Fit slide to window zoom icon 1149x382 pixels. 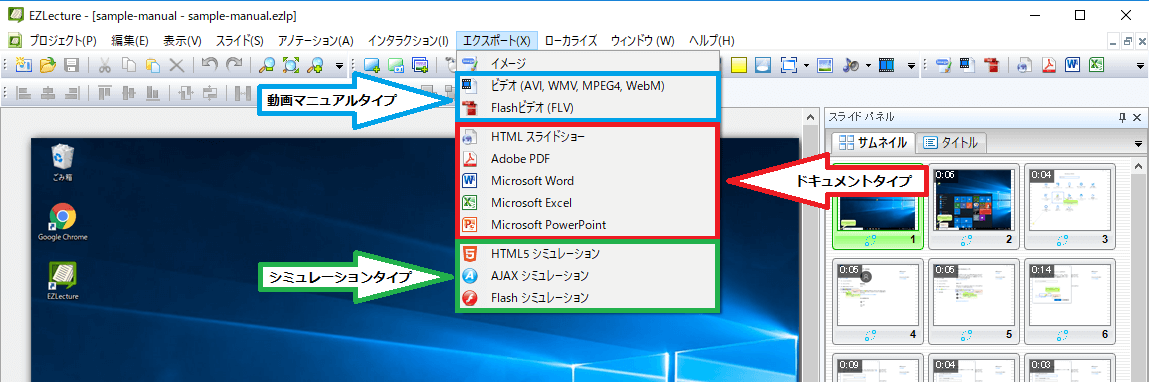[x=292, y=65]
